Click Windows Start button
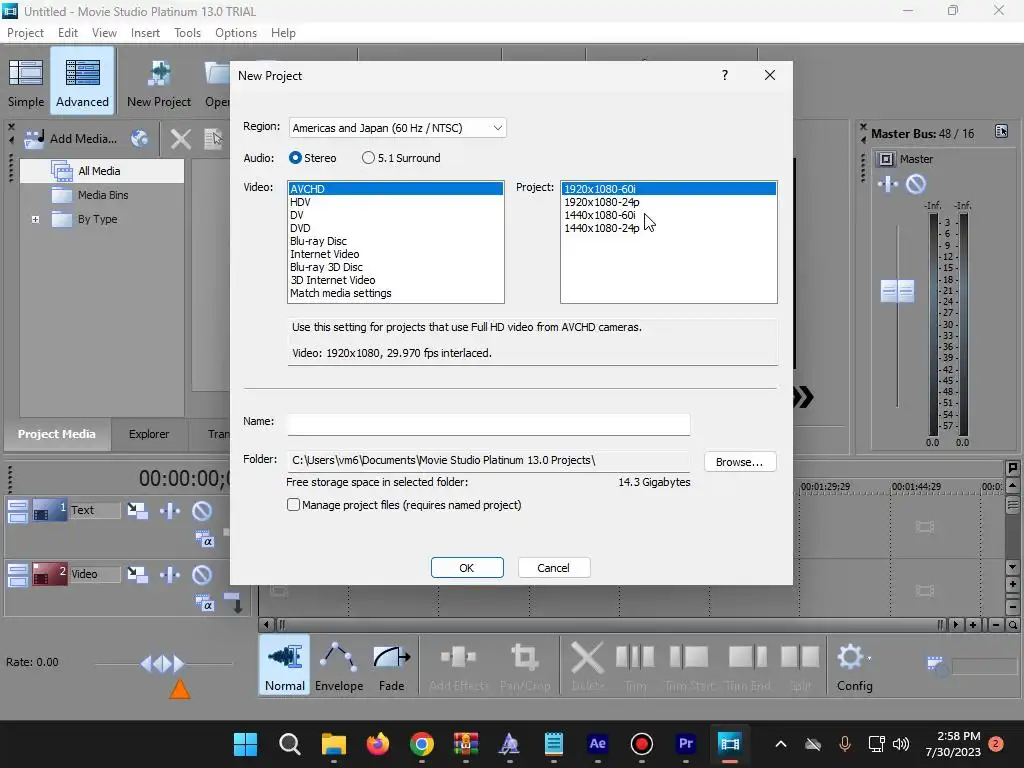1024x768 pixels. pyautogui.click(x=246, y=744)
